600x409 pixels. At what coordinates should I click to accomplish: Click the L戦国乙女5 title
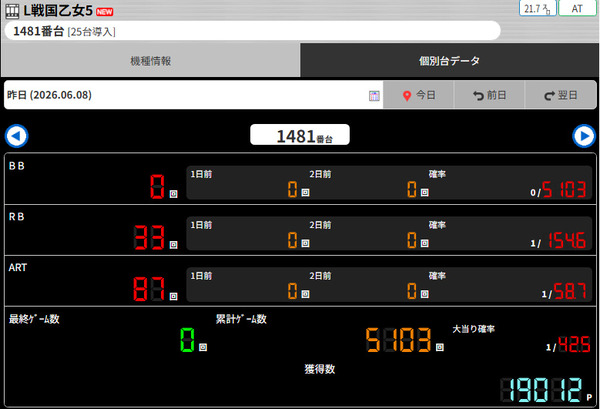click(58, 11)
